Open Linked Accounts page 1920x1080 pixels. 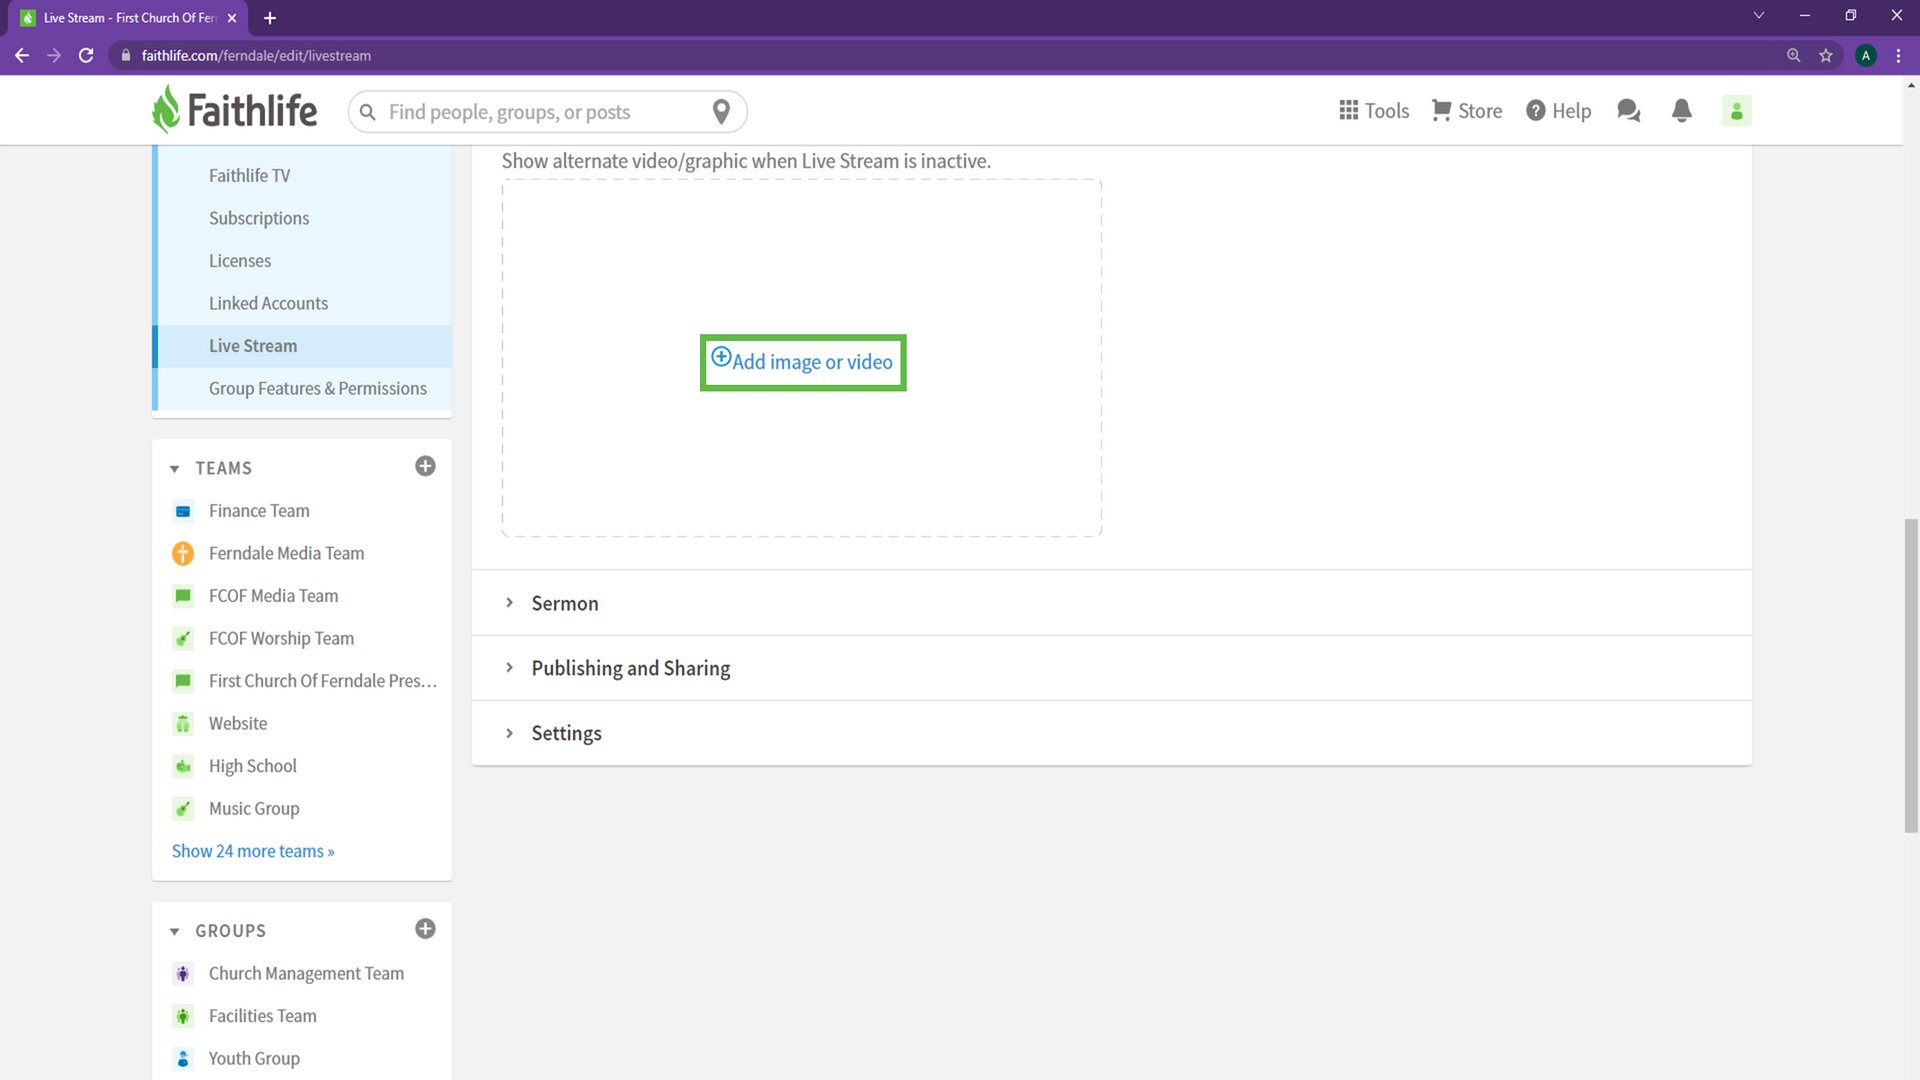(268, 304)
